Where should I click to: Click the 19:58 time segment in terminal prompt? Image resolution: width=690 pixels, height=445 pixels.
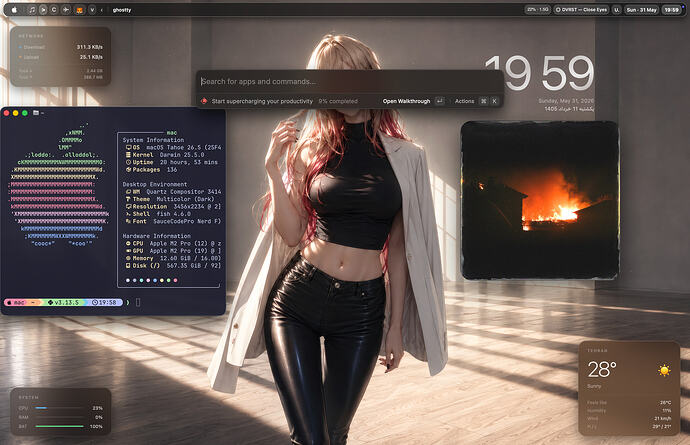105,302
